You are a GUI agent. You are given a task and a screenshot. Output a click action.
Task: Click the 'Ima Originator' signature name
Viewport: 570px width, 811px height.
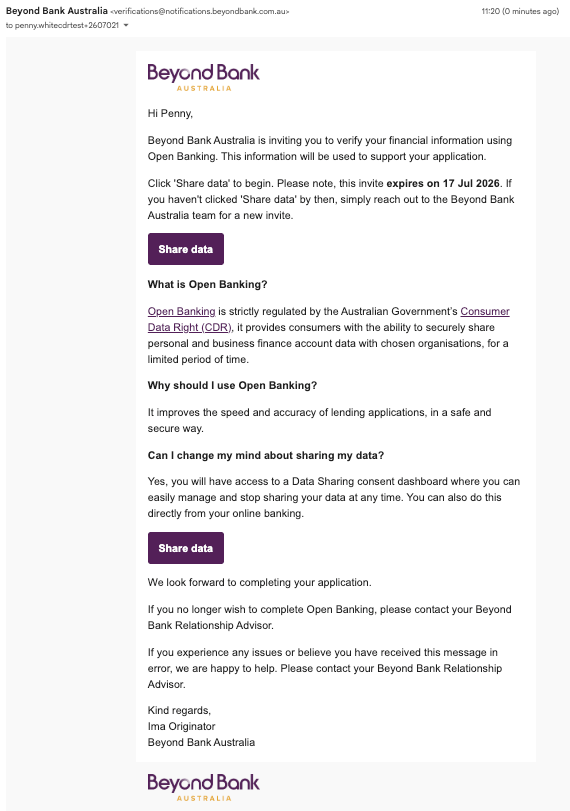182,726
